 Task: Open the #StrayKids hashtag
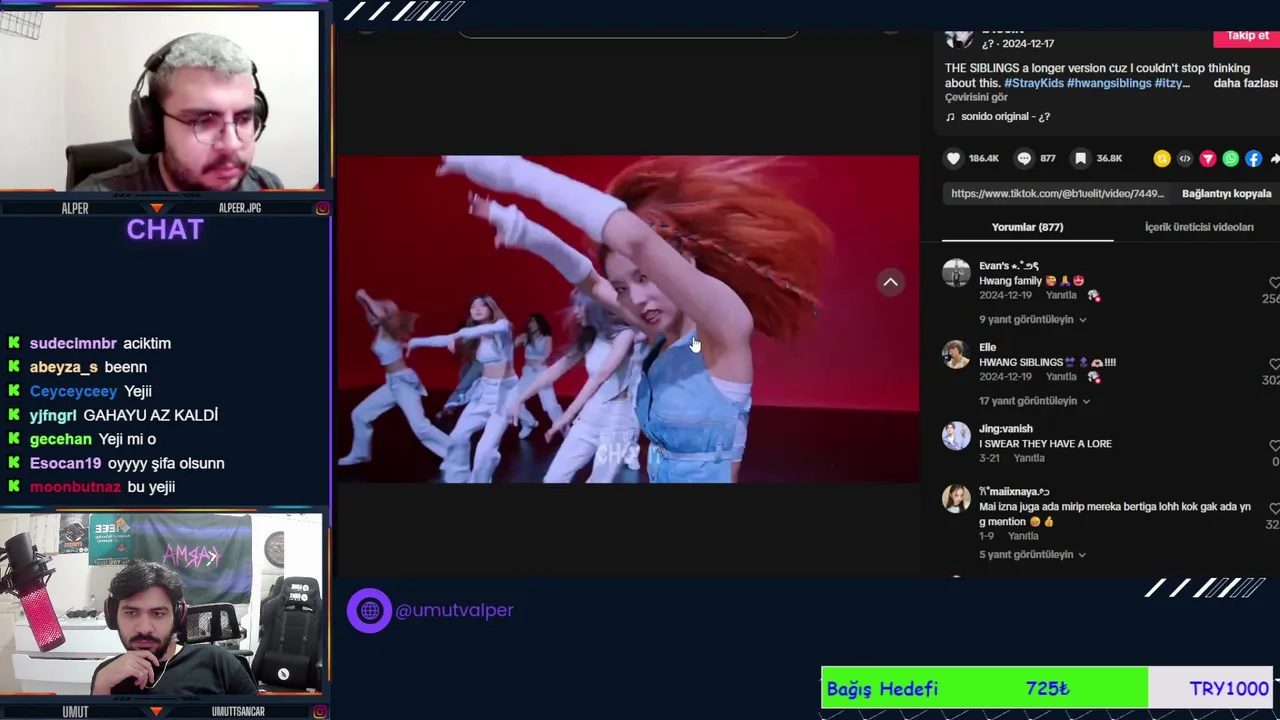[1034, 83]
